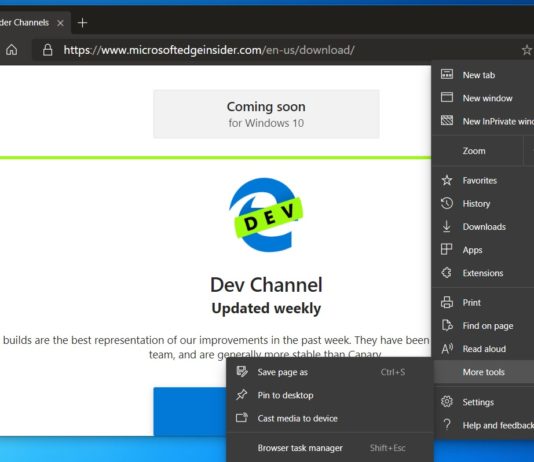Click the Updated weekly text
The image size is (534, 462).
(x=266, y=308)
